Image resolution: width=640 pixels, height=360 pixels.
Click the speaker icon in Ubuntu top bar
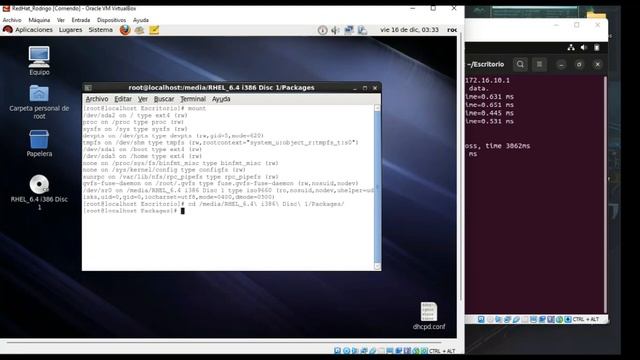pos(584,48)
